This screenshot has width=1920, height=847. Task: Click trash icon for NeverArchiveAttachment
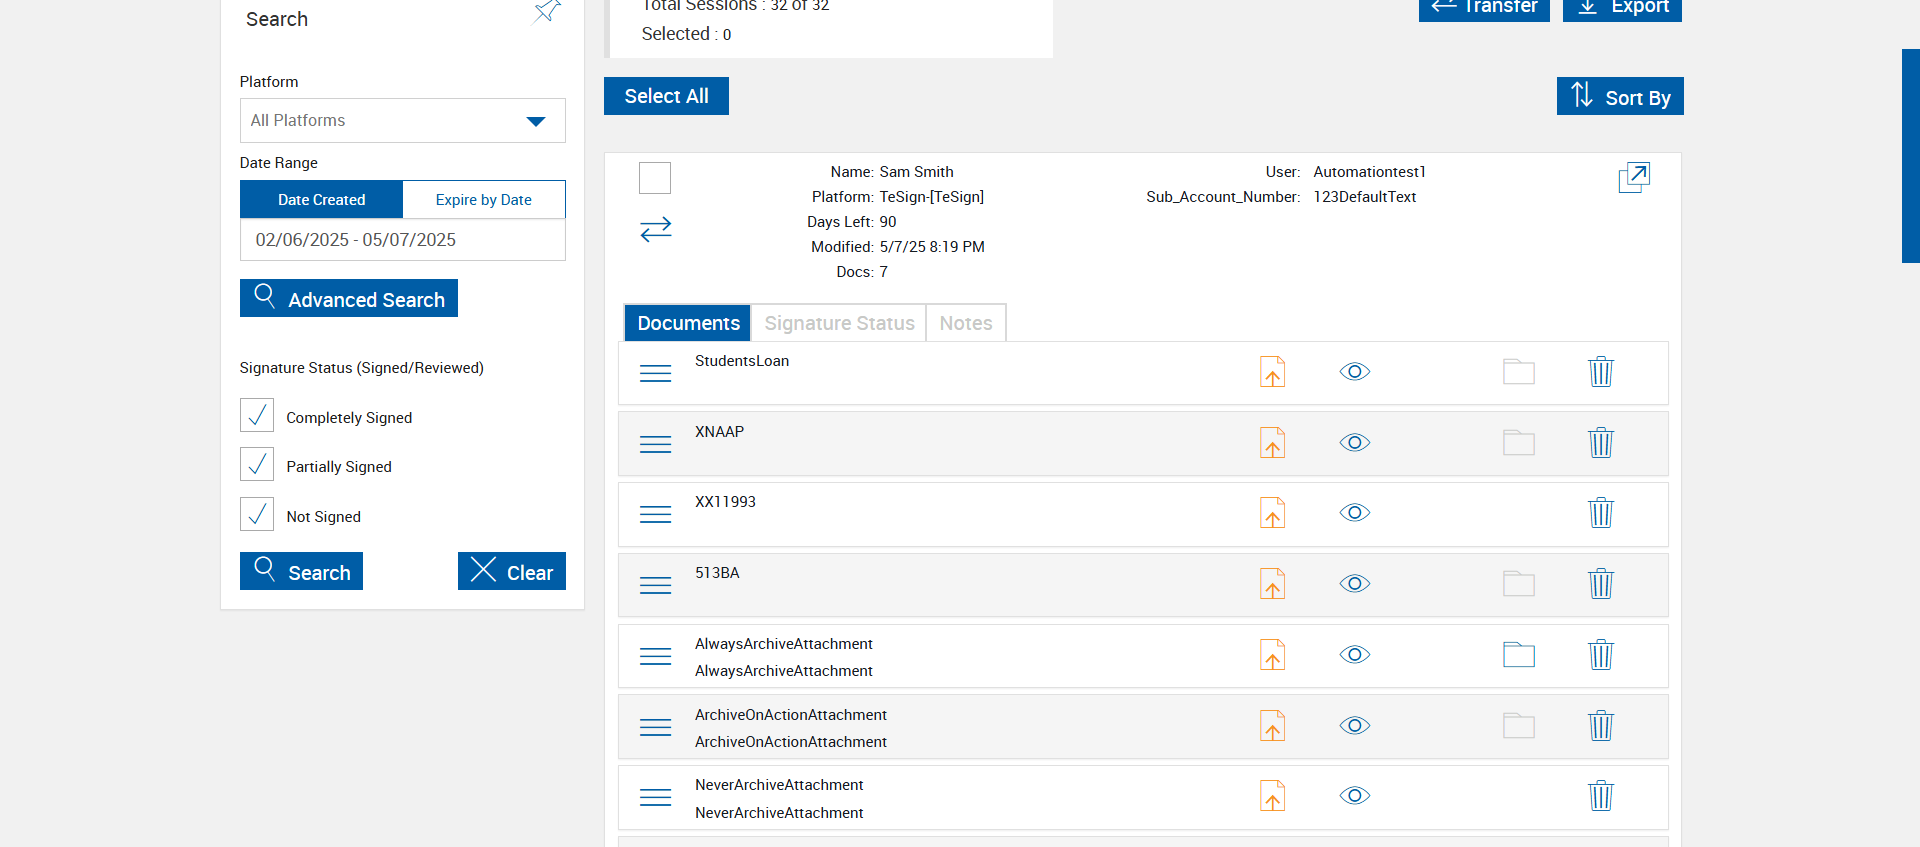click(1600, 796)
